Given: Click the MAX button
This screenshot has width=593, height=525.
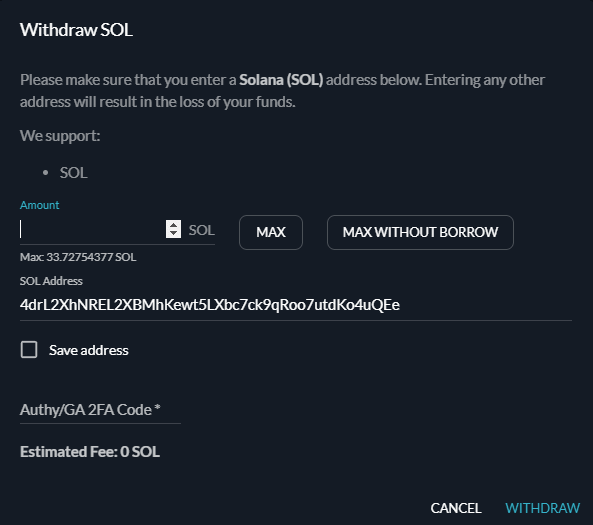Looking at the screenshot, I should (x=271, y=232).
